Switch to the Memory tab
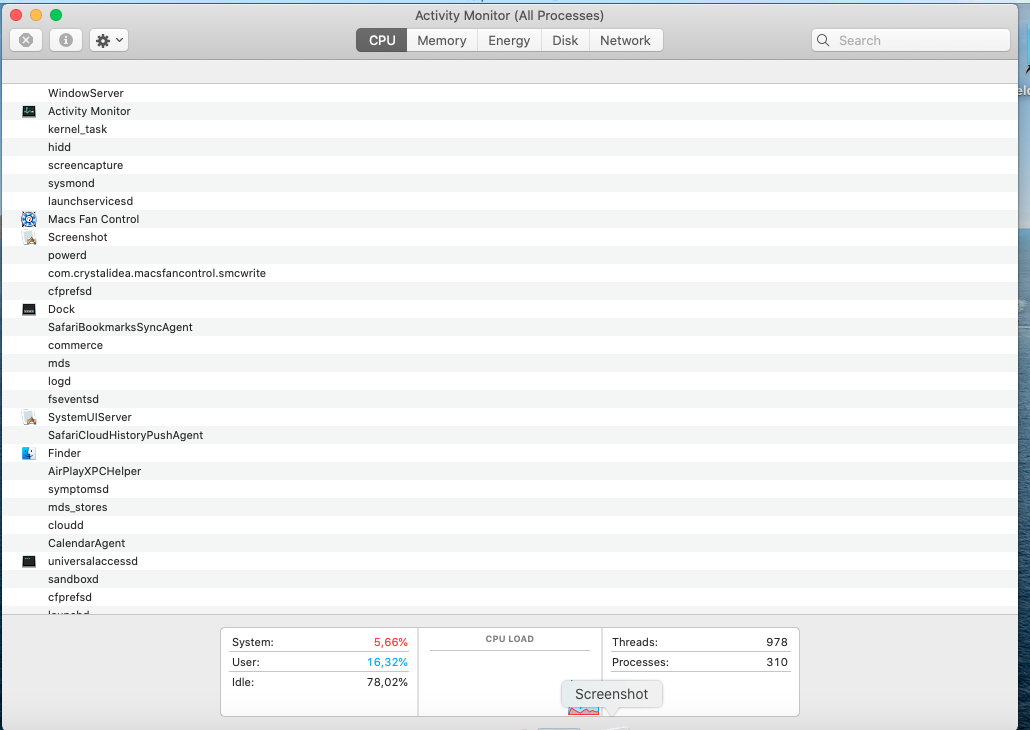This screenshot has width=1030, height=730. point(441,40)
